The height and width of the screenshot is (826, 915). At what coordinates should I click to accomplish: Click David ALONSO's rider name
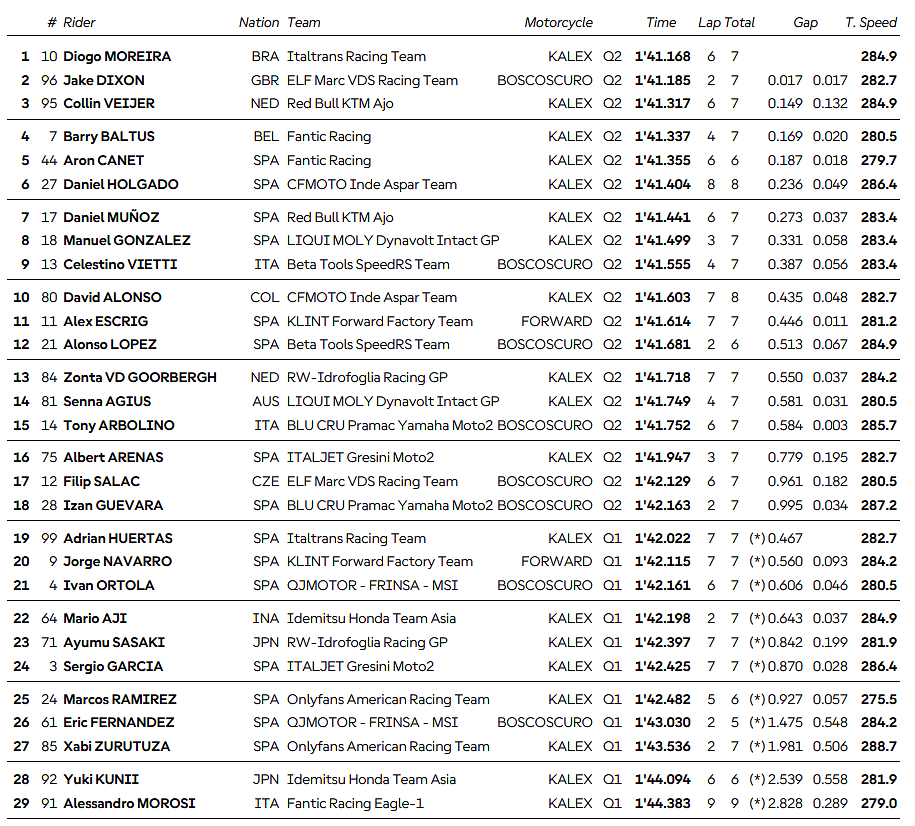(x=112, y=297)
